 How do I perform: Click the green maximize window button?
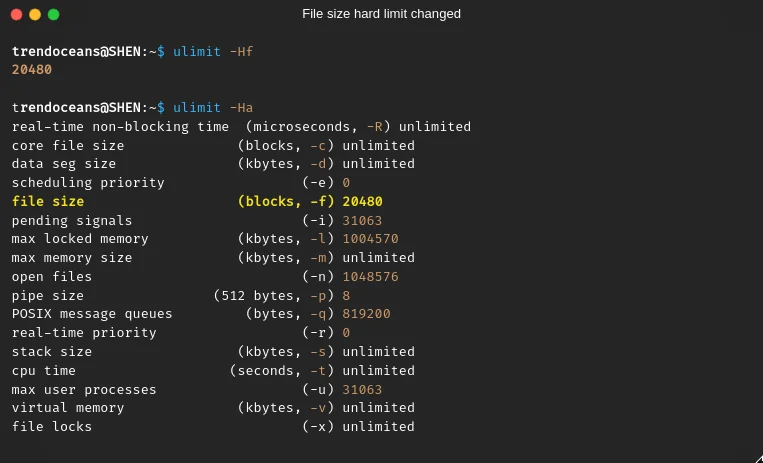tap(53, 14)
